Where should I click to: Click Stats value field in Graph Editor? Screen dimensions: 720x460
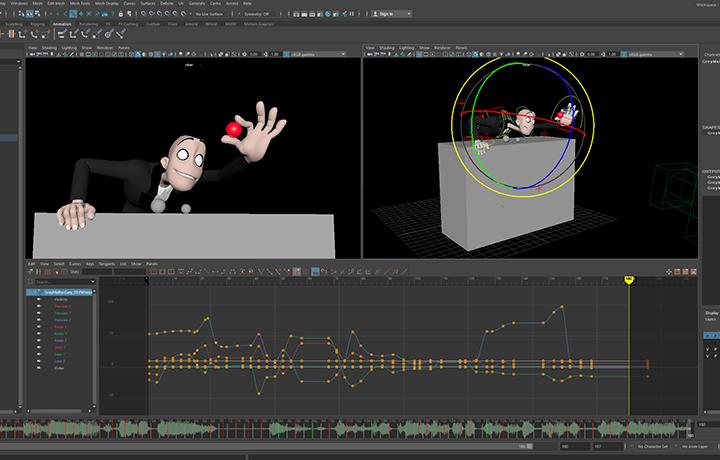click(97, 272)
